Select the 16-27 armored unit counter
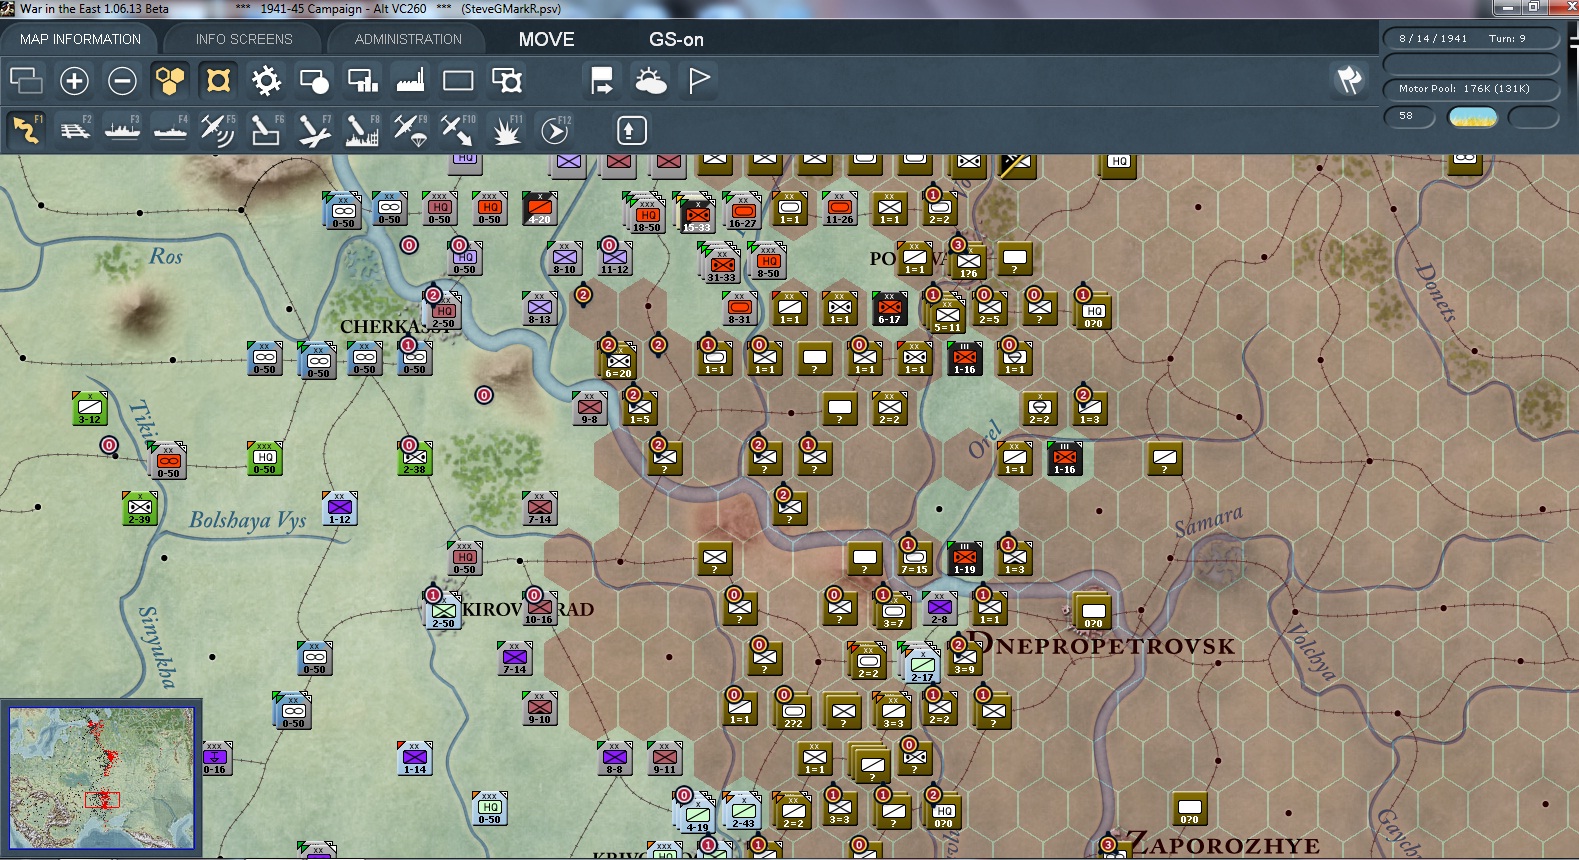1579x860 pixels. [742, 211]
